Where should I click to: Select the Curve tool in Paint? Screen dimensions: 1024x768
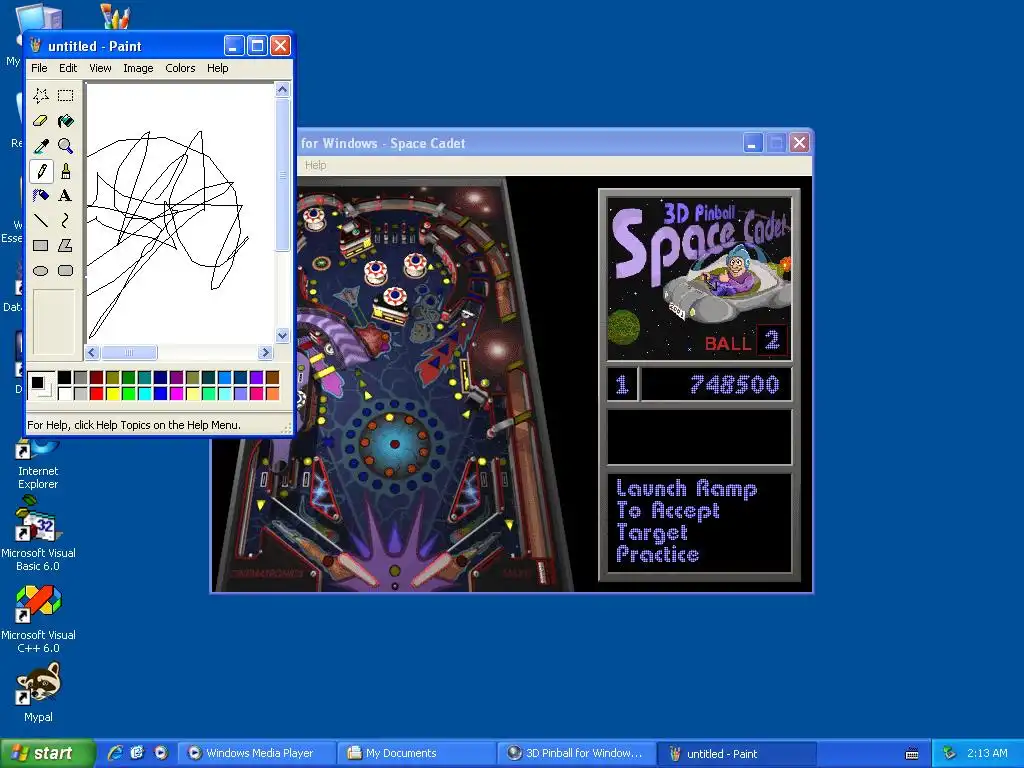[x=65, y=221]
